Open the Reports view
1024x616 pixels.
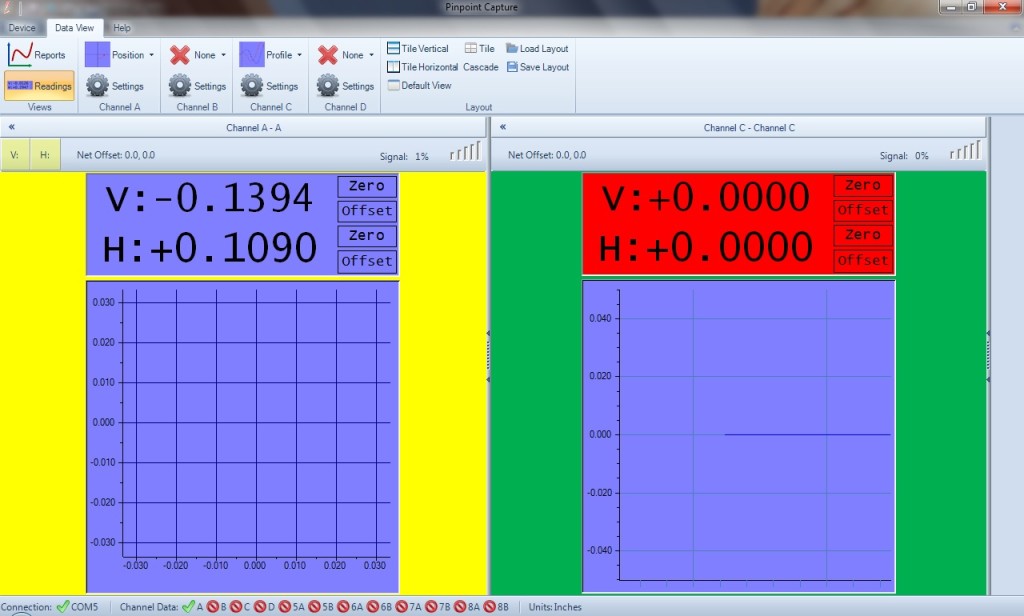coord(37,55)
